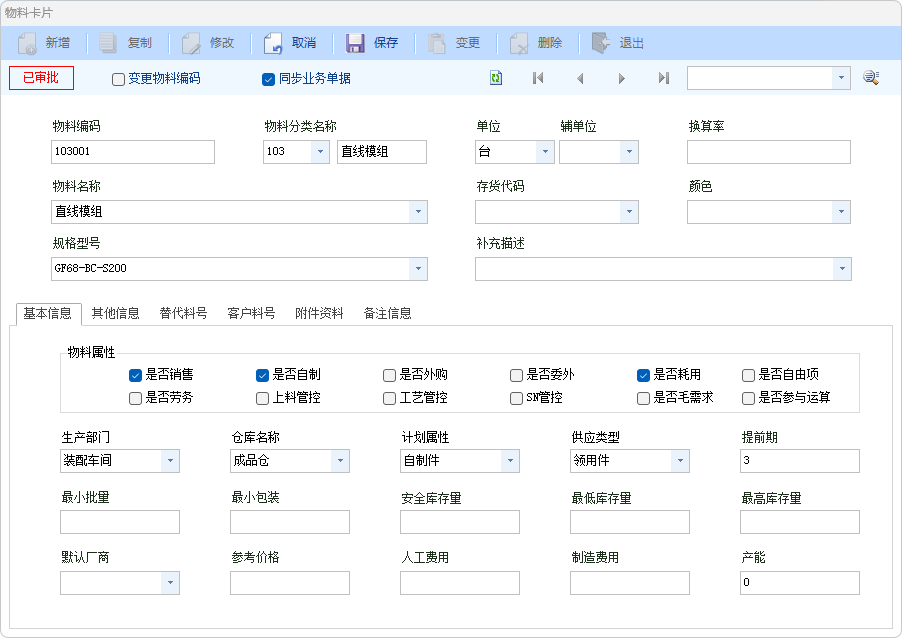The height and width of the screenshot is (638, 902).
Task: Enable 是否自由项 checkbox
Action: [748, 375]
